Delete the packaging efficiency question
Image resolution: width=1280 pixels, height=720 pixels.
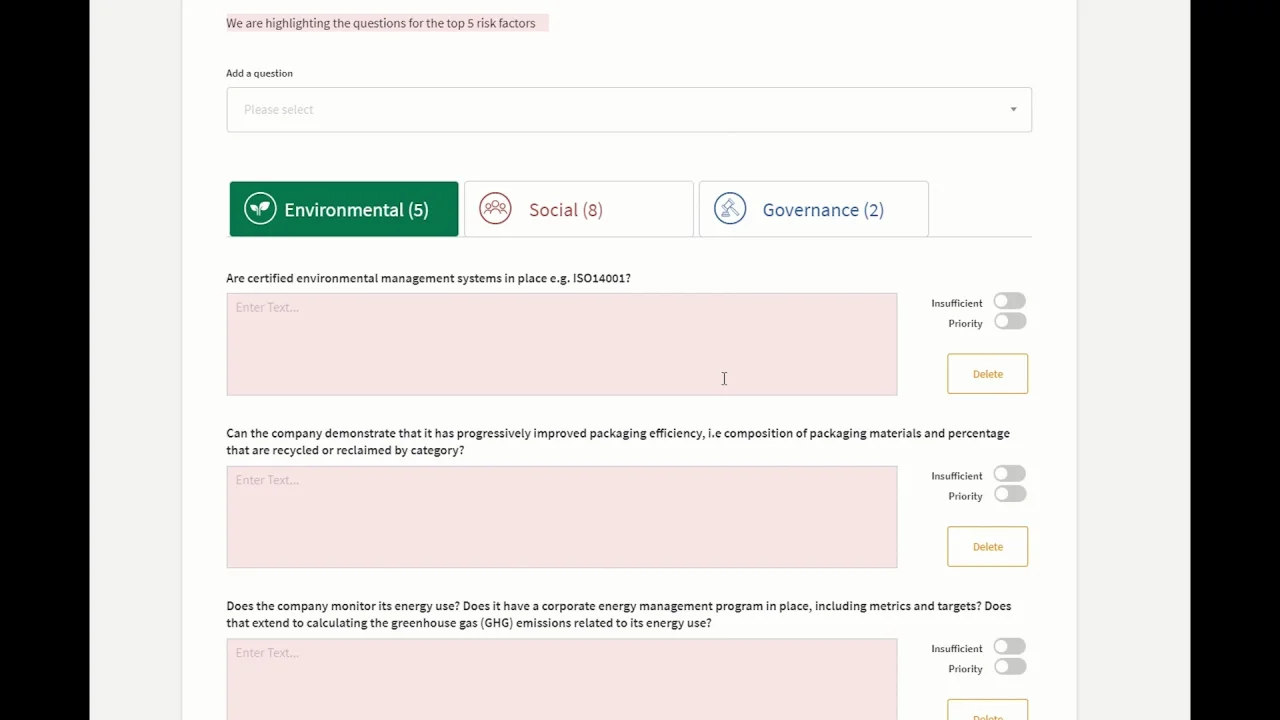[x=987, y=547]
